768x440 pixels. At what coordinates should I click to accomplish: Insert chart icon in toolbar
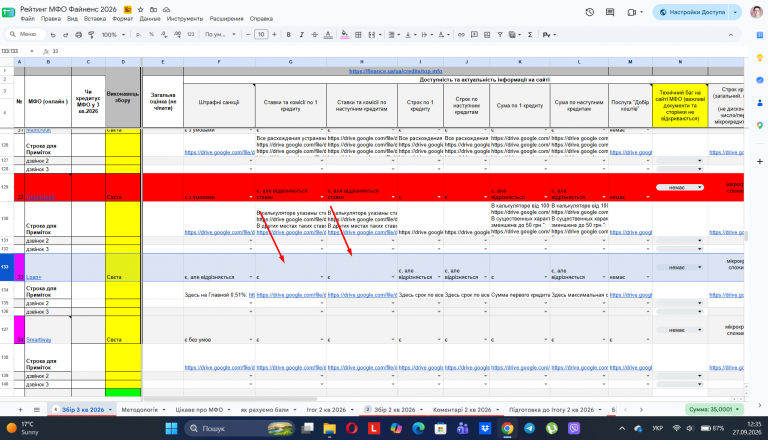click(x=487, y=35)
